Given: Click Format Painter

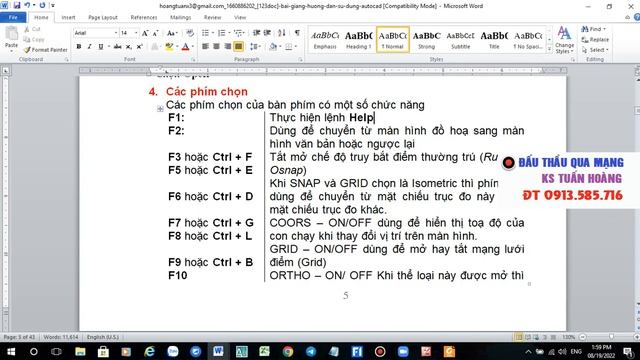Looking at the screenshot, I should pos(45,50).
